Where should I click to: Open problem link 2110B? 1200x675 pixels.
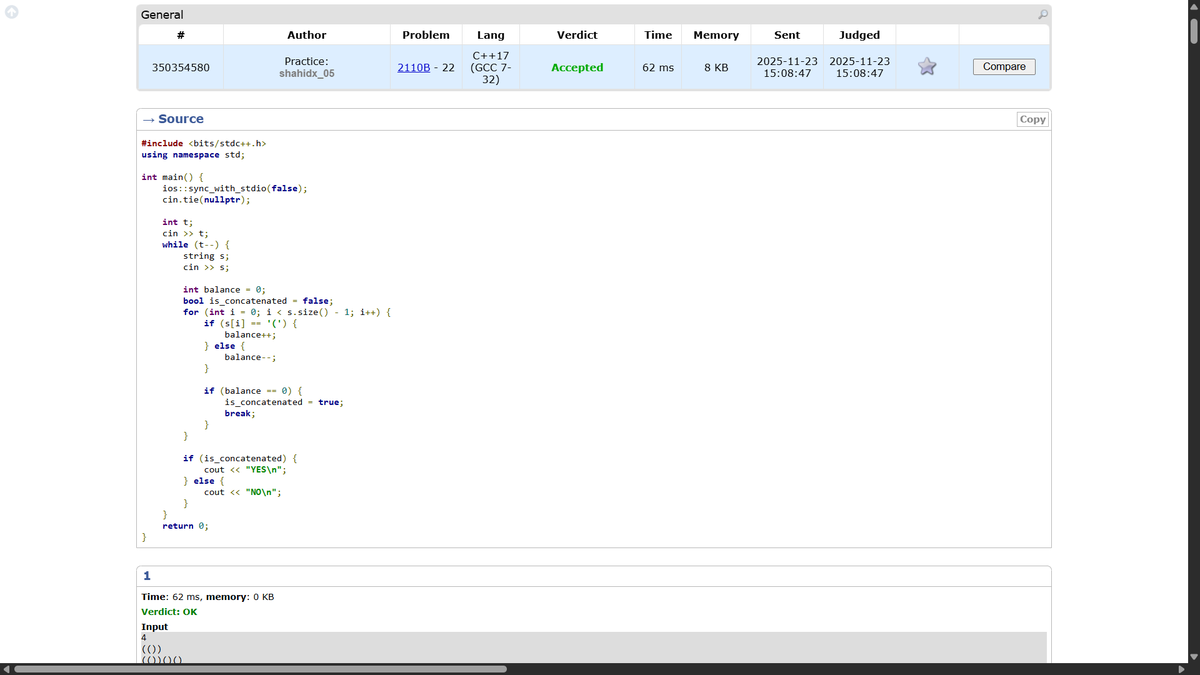pyautogui.click(x=417, y=68)
